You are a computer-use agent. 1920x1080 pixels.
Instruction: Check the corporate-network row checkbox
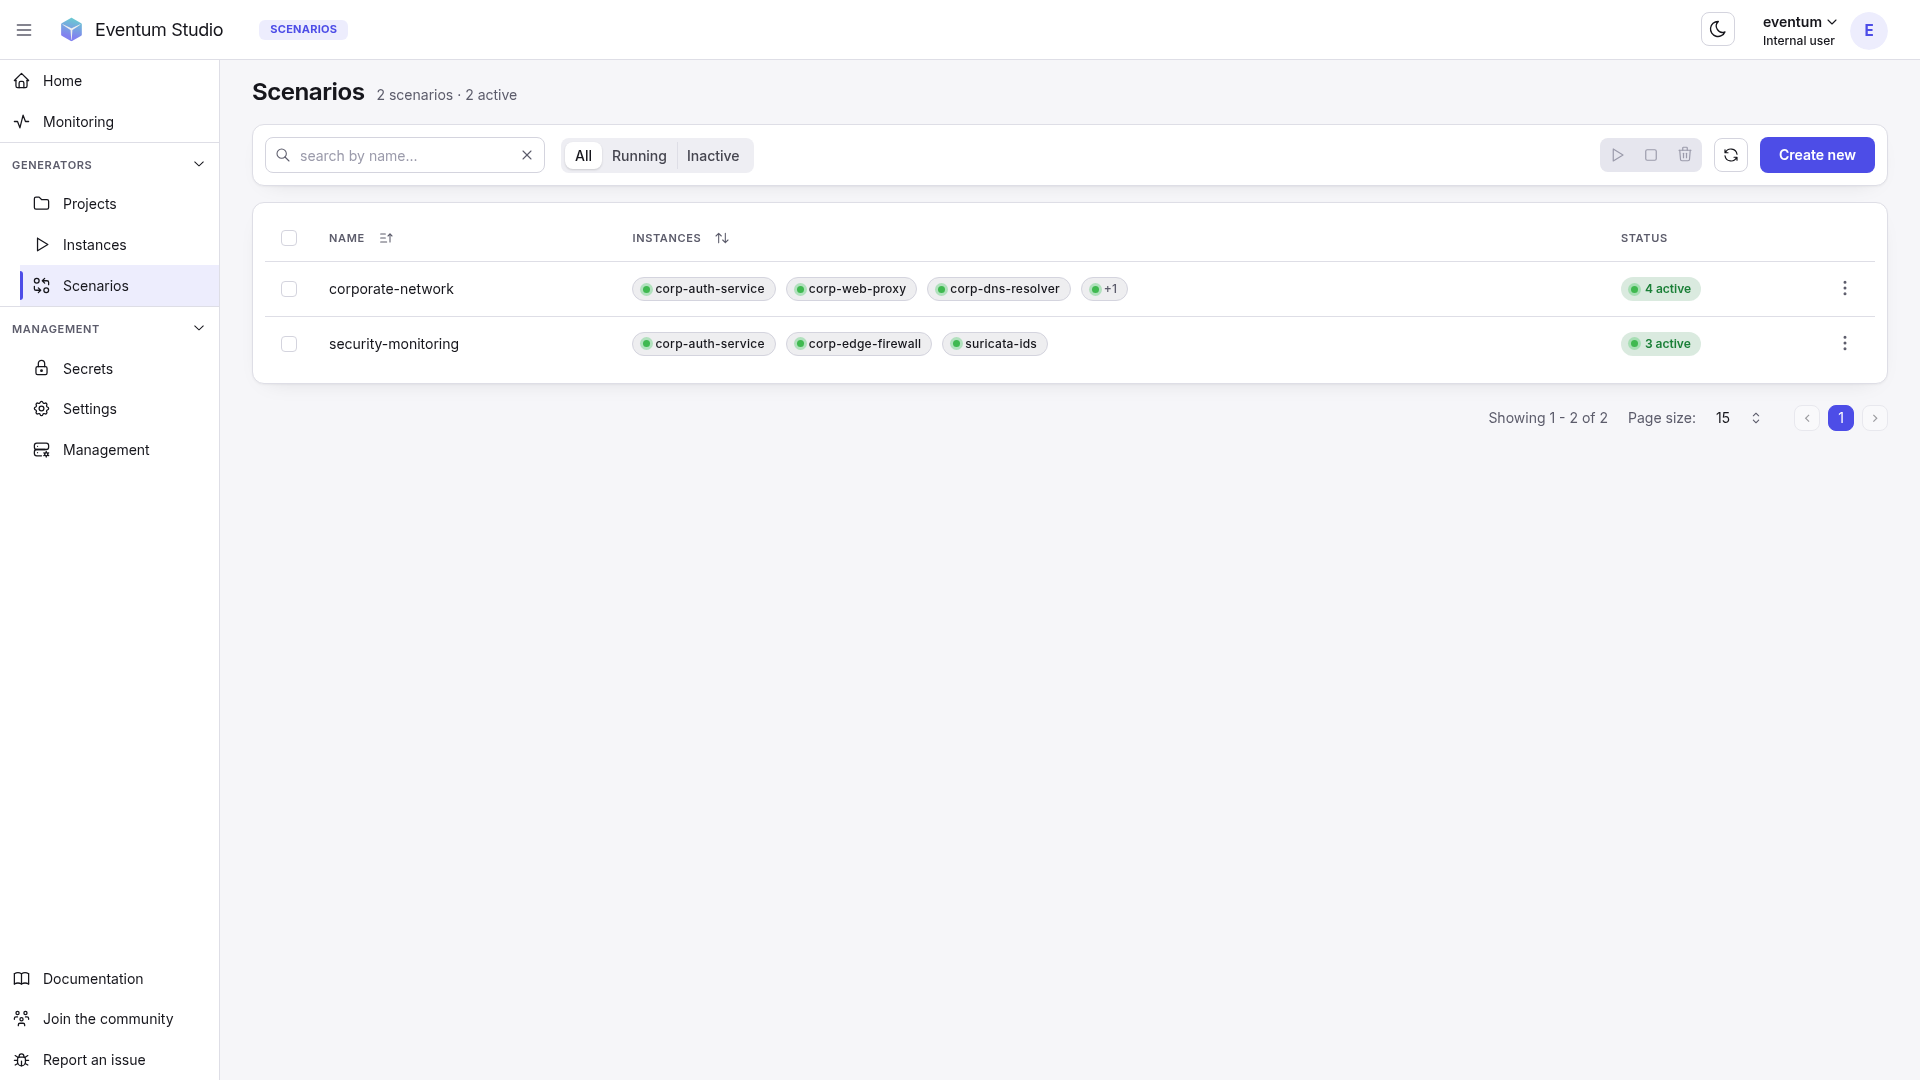point(289,289)
